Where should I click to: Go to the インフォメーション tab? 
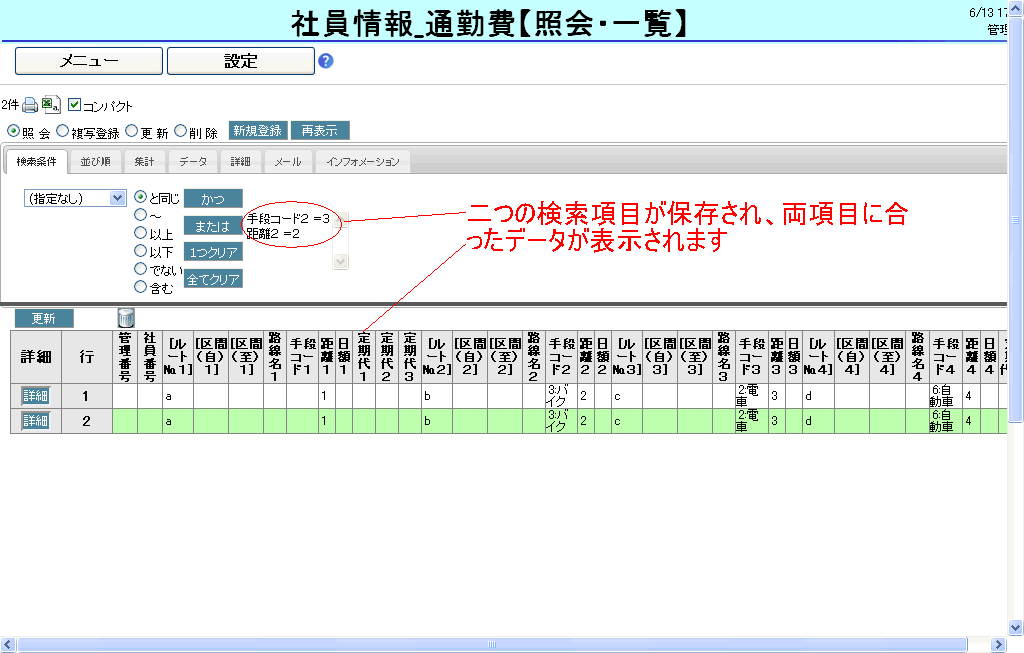[362, 162]
